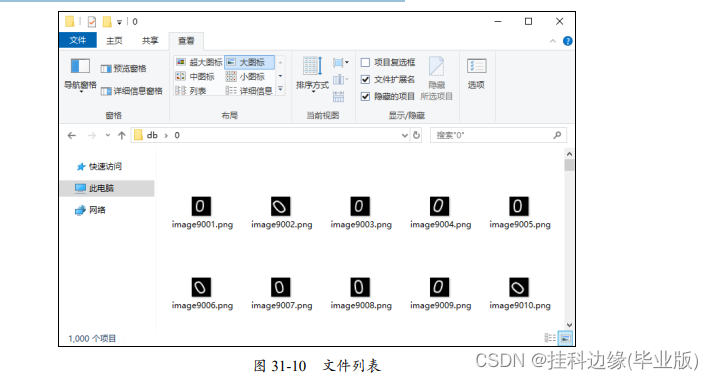Viewport: 713px width, 380px height.
Task: Open the File (文件) tab
Action: pyautogui.click(x=78, y=40)
